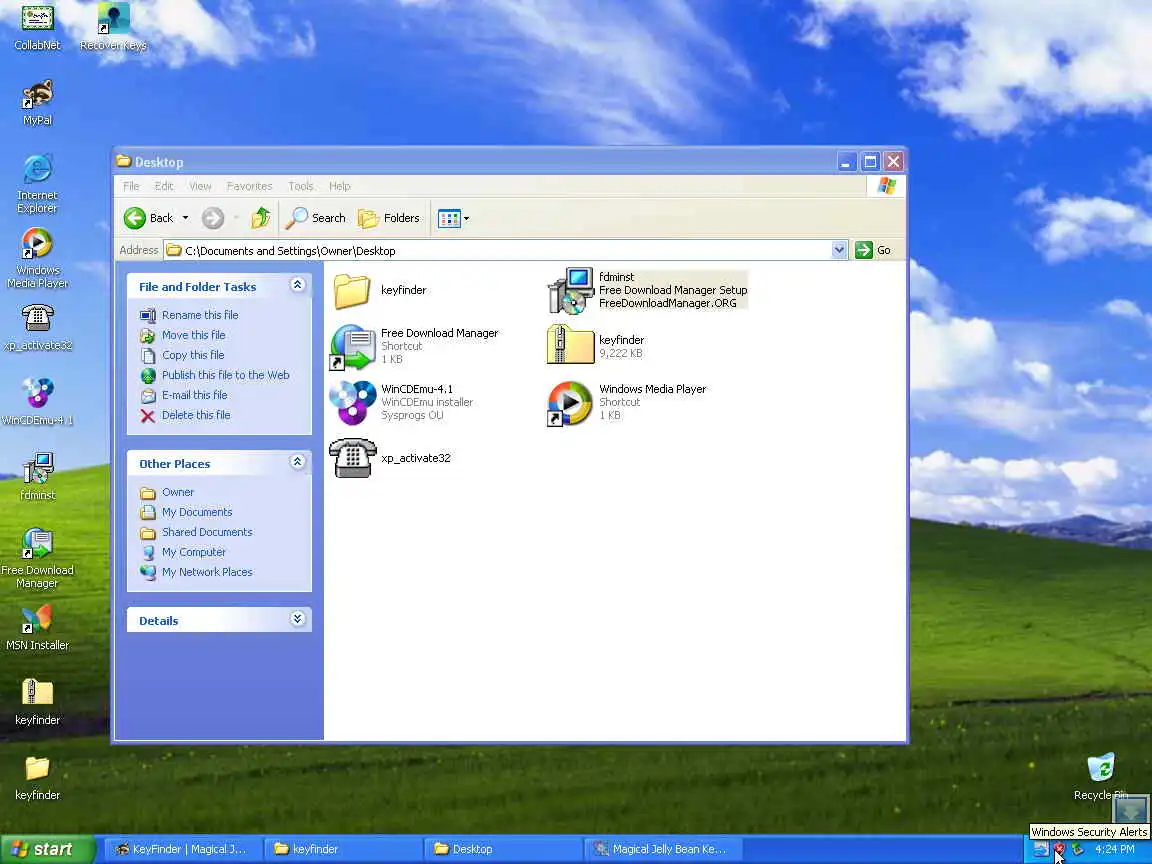Viewport: 1152px width, 864px height.
Task: Open the Views dropdown button
Action: click(453, 218)
